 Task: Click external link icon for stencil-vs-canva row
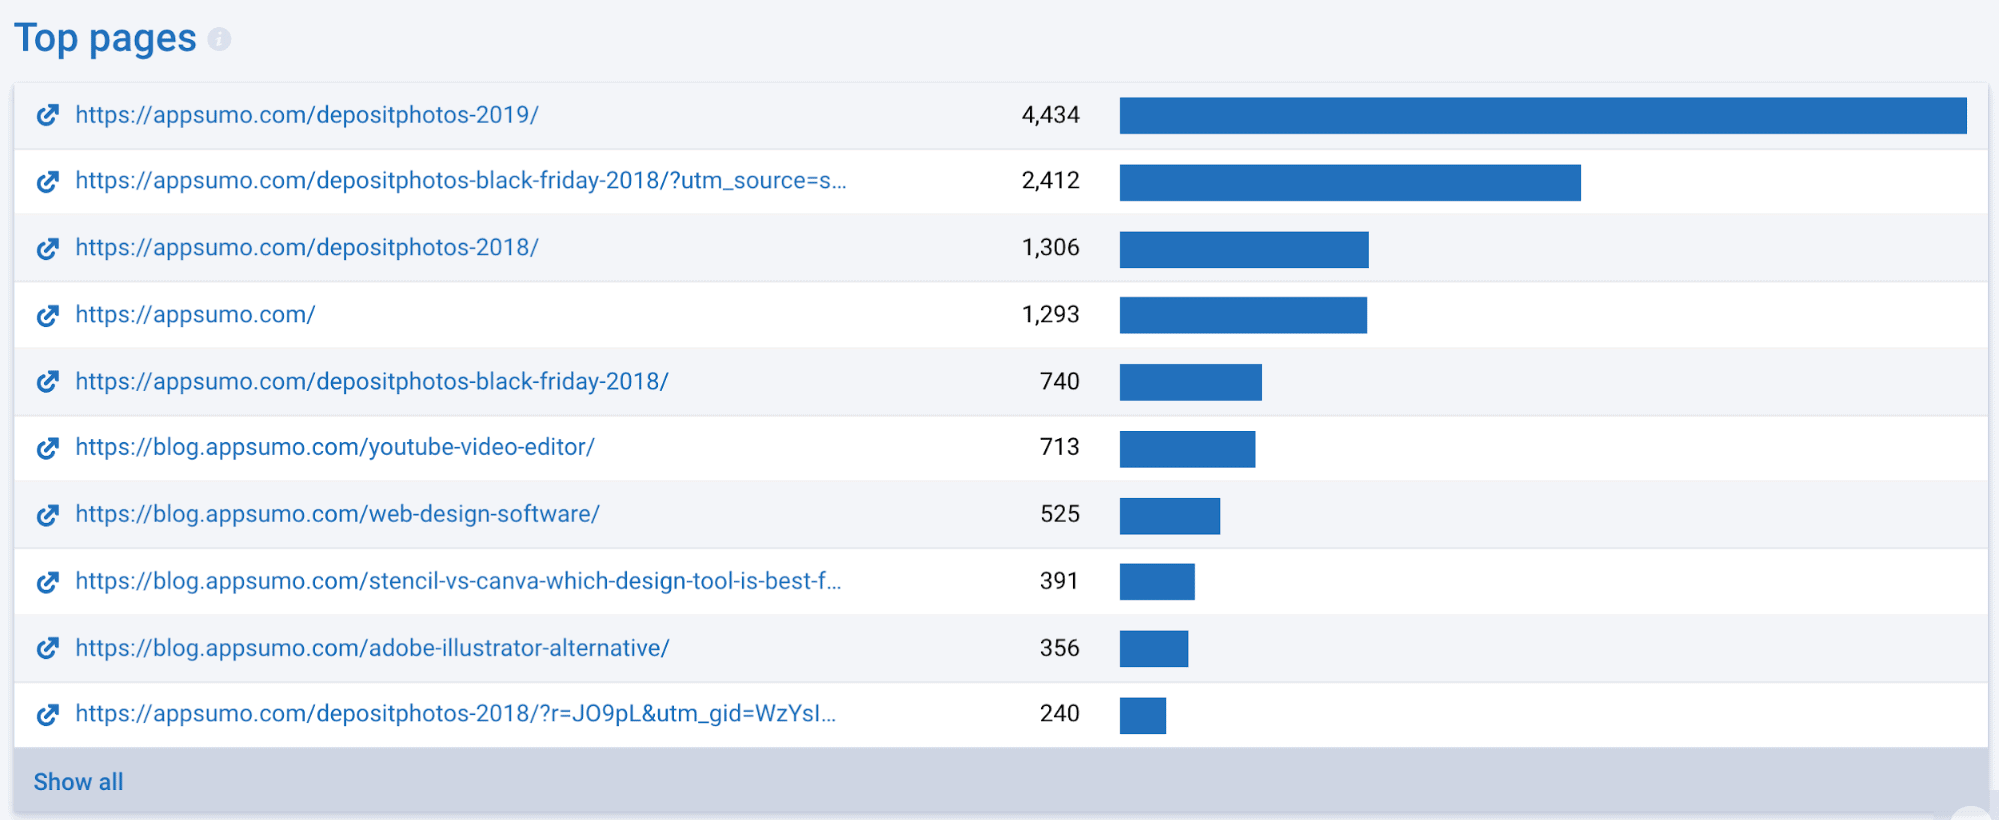[48, 582]
